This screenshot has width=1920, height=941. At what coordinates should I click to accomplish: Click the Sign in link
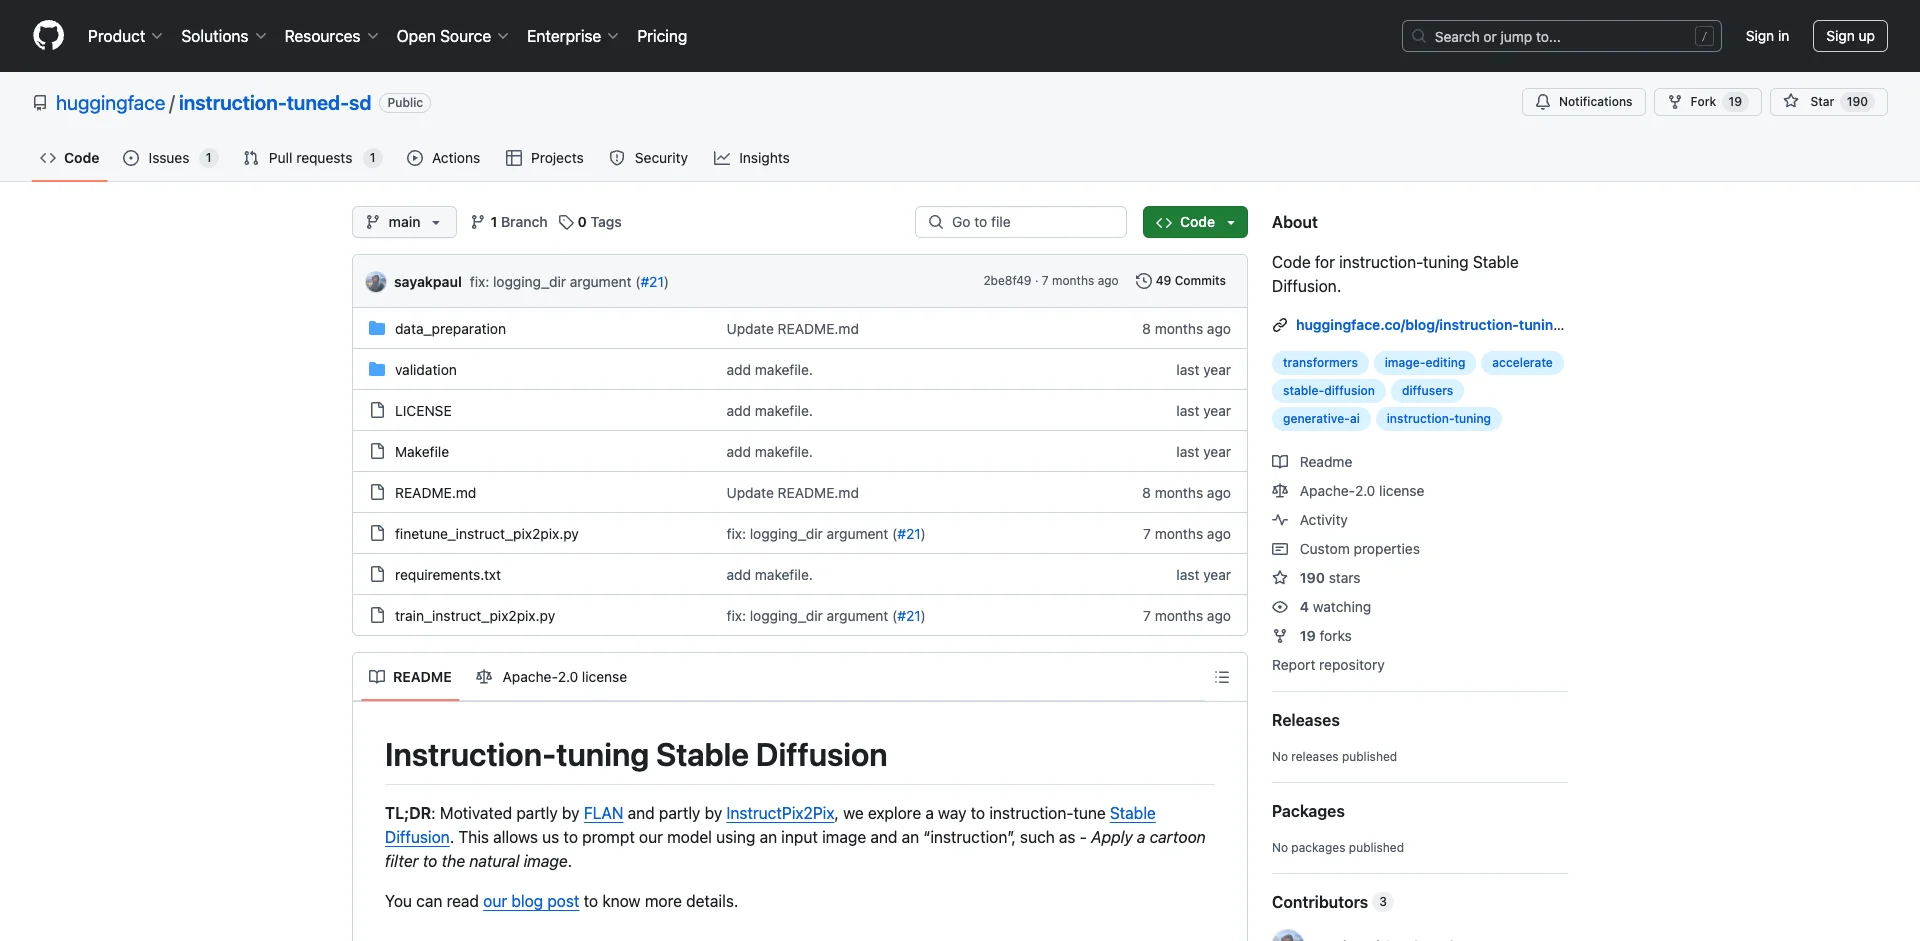tap(1767, 36)
